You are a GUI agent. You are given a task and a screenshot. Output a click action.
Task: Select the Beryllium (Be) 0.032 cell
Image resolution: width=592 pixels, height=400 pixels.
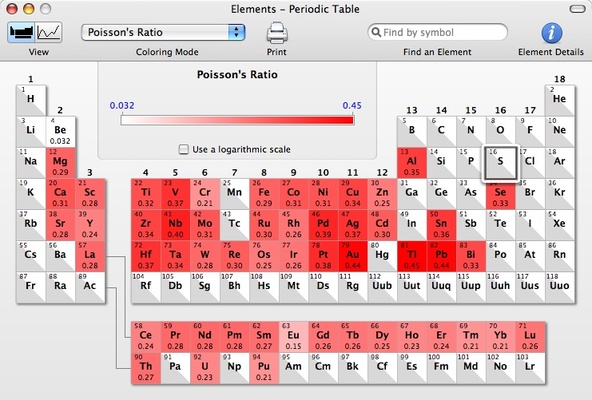(x=60, y=132)
